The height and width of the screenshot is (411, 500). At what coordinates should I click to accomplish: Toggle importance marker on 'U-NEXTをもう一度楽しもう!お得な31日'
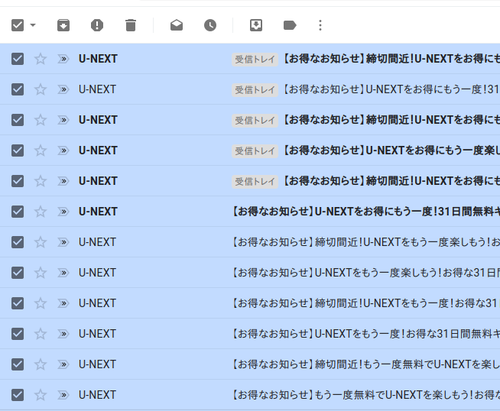tap(63, 273)
